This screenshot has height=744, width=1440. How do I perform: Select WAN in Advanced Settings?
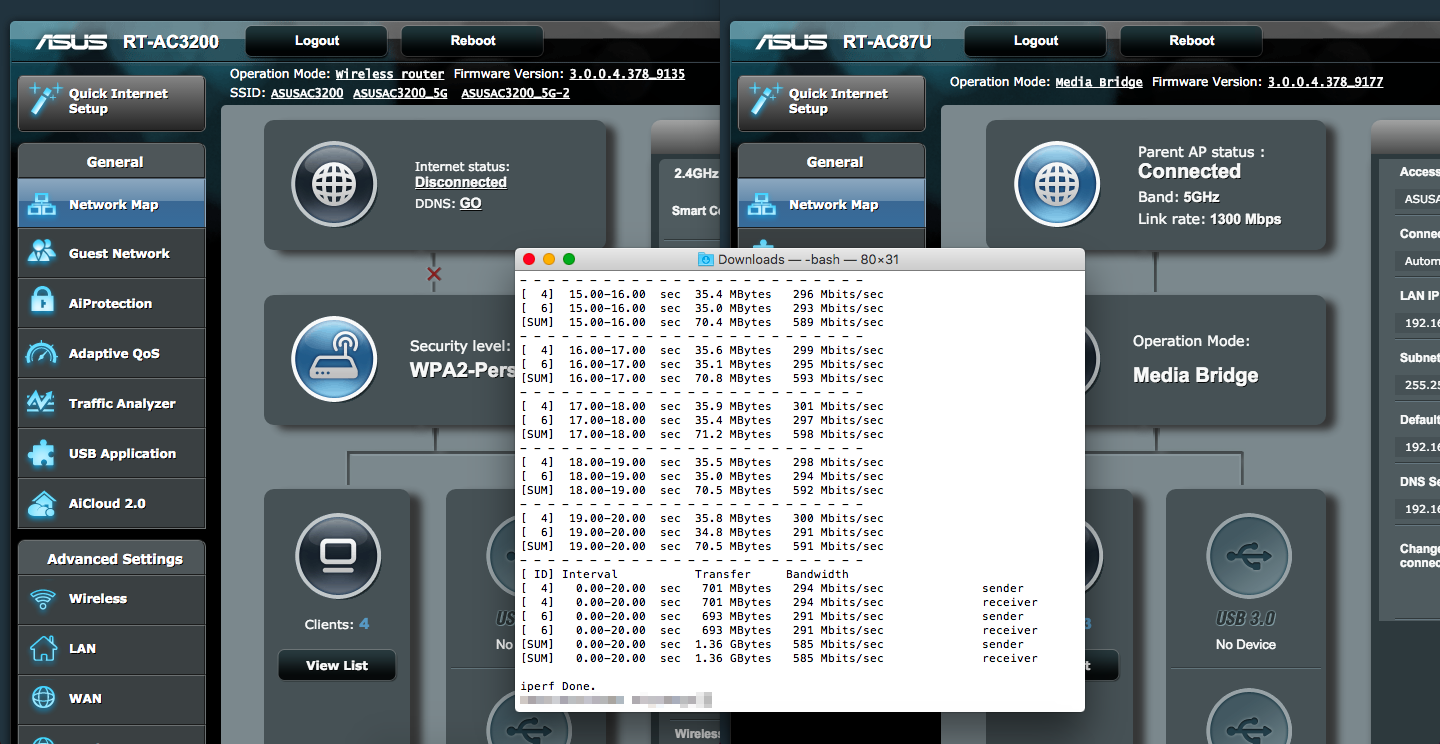point(85,699)
